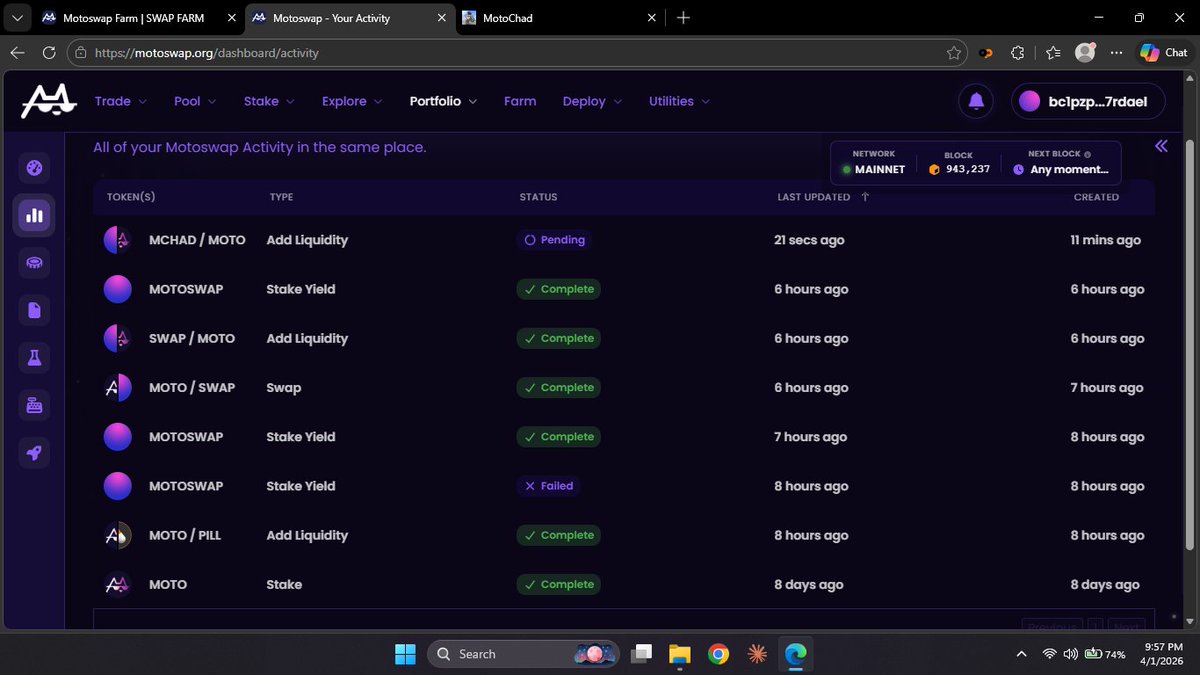Open the dashboard gauge icon in sidebar
The image size is (1200, 675).
[34, 168]
